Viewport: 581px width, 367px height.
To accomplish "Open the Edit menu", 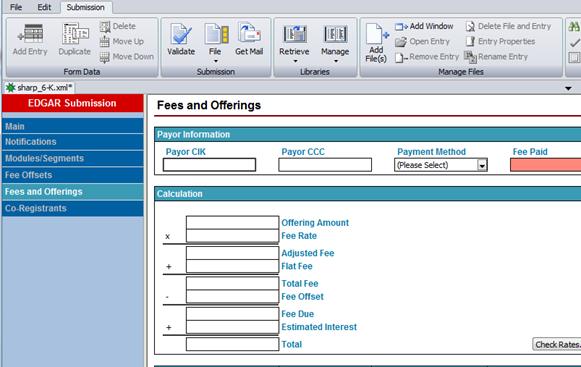I will [x=44, y=7].
